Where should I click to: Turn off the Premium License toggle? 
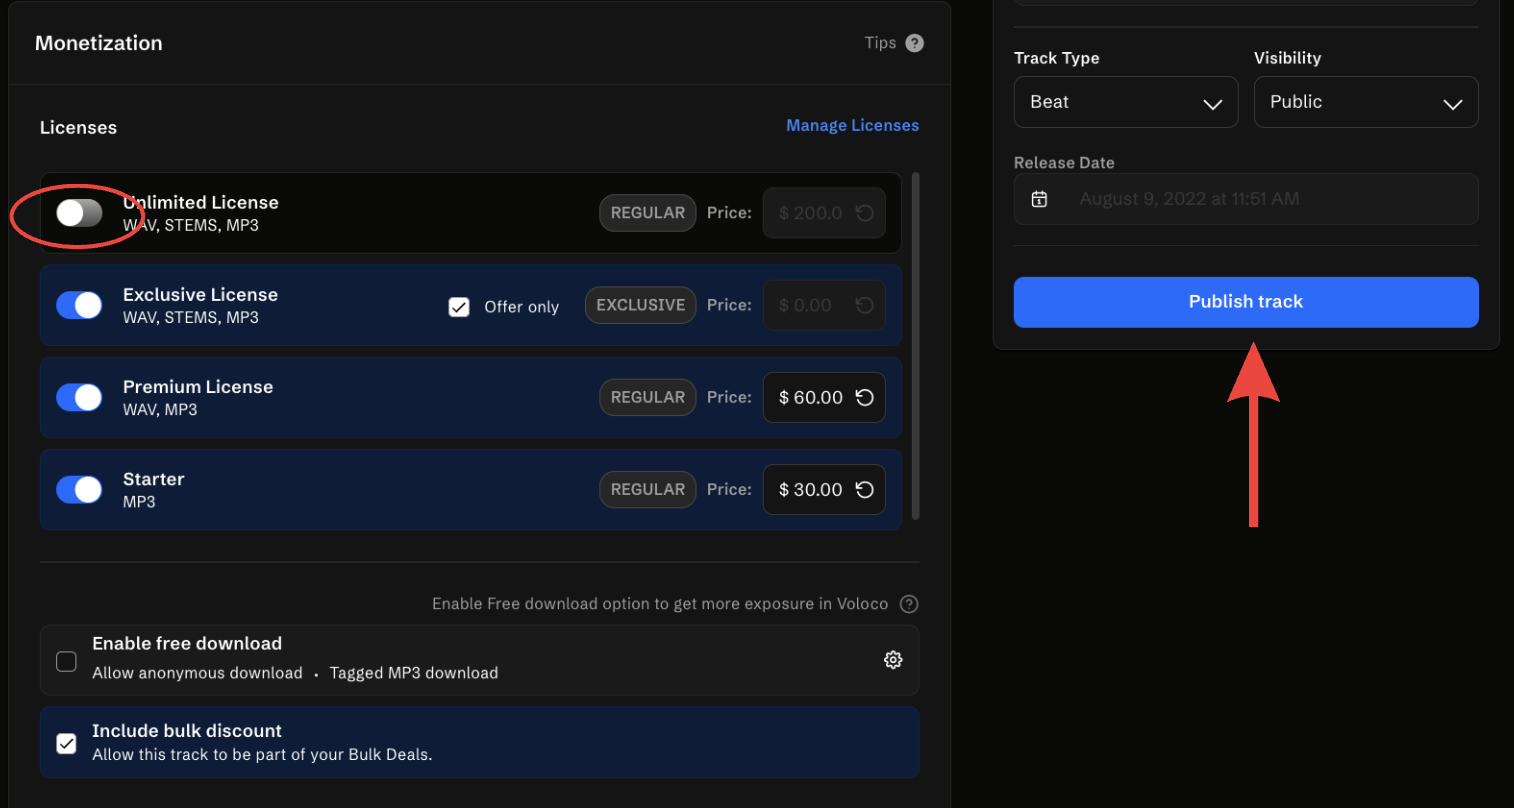[80, 397]
